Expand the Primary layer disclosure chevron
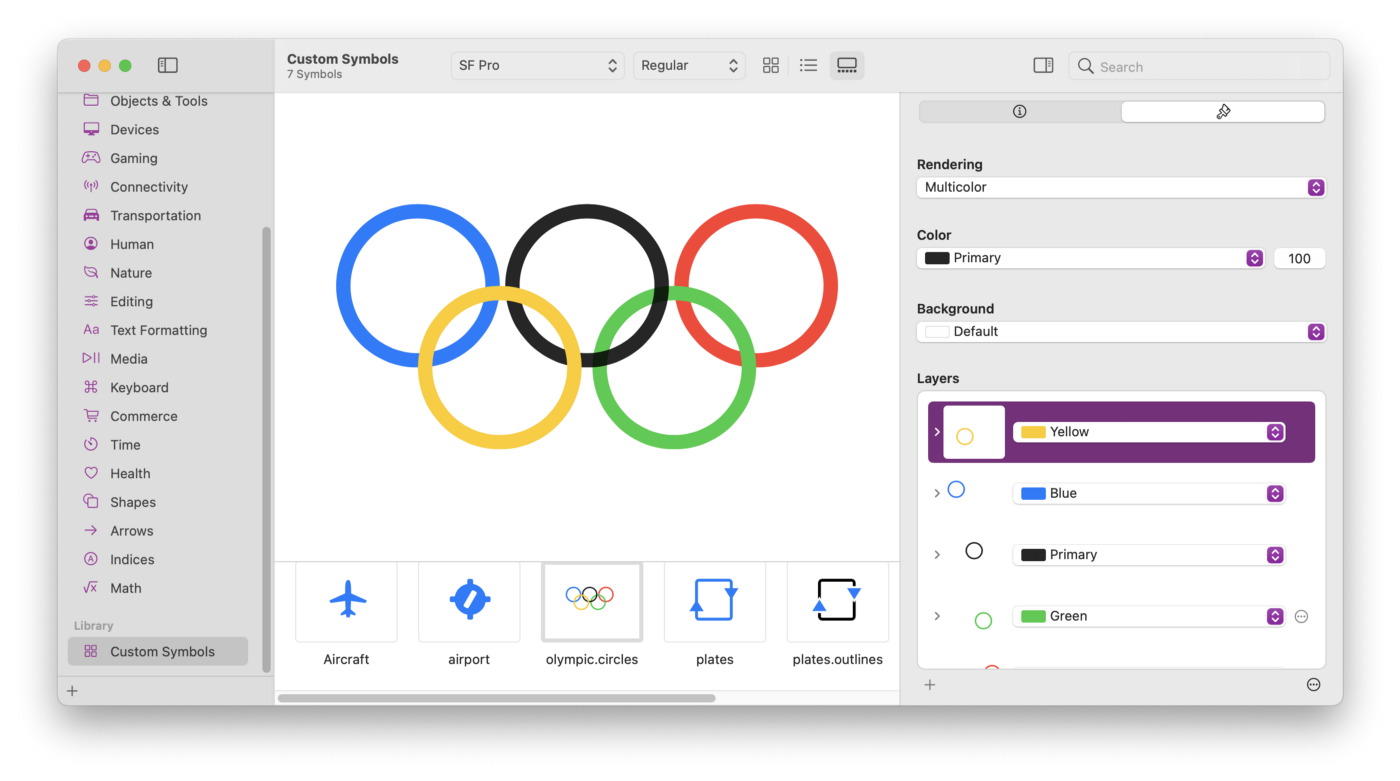 937,555
